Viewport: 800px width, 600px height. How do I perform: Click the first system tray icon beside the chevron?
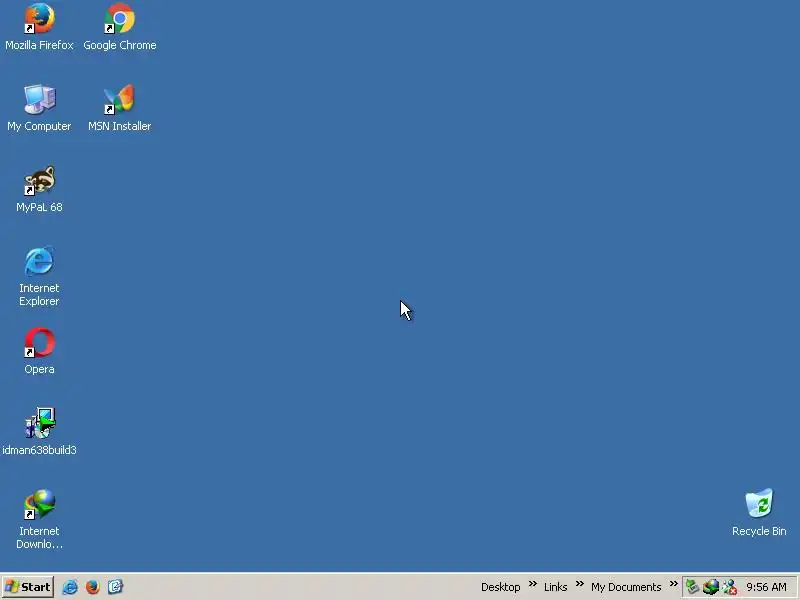(692, 587)
